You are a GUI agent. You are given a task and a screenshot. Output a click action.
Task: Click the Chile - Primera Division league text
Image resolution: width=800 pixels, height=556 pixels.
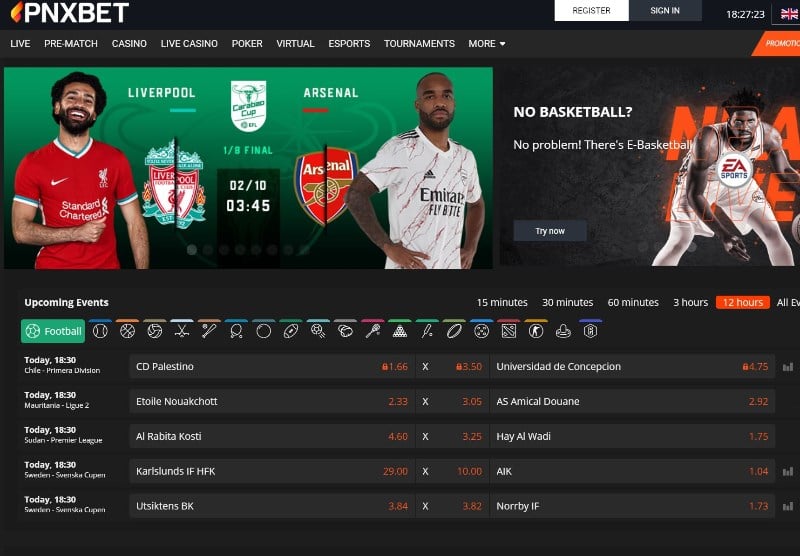click(x=62, y=370)
